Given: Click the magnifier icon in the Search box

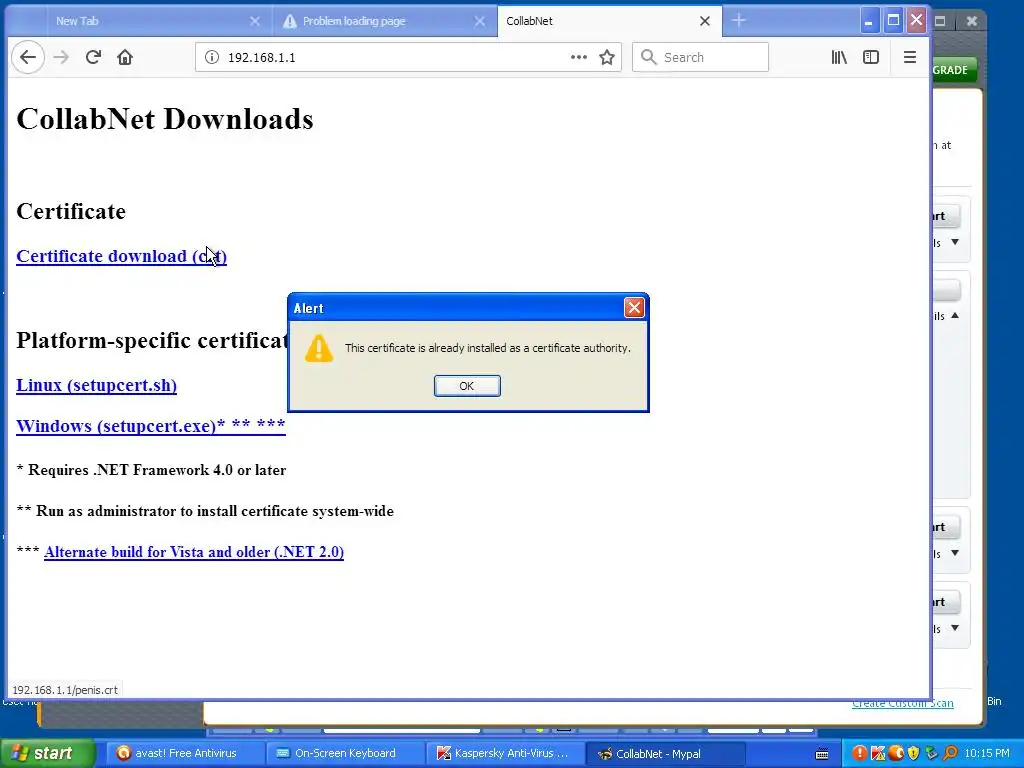Looking at the screenshot, I should 648,57.
